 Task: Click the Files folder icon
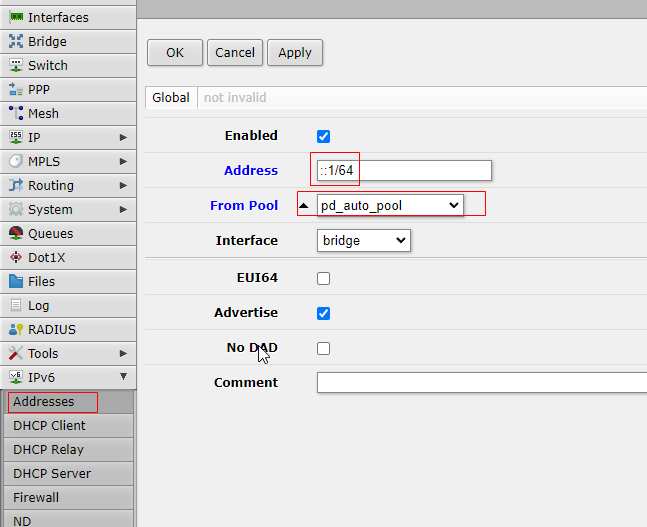pyautogui.click(x=17, y=281)
